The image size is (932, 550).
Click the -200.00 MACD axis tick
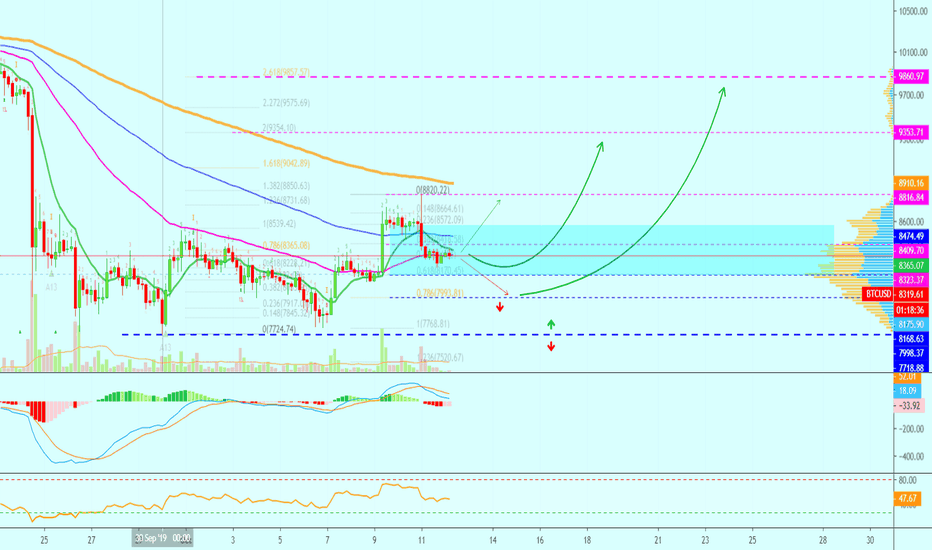[x=911, y=428]
